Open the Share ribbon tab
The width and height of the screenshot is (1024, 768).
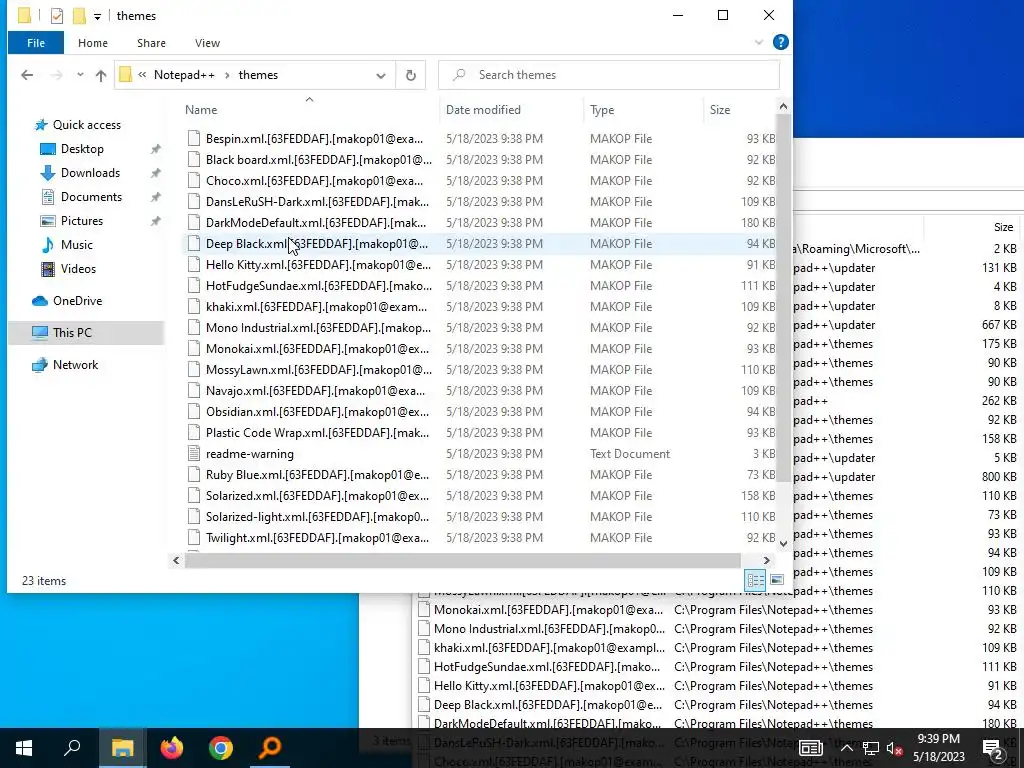[151, 43]
